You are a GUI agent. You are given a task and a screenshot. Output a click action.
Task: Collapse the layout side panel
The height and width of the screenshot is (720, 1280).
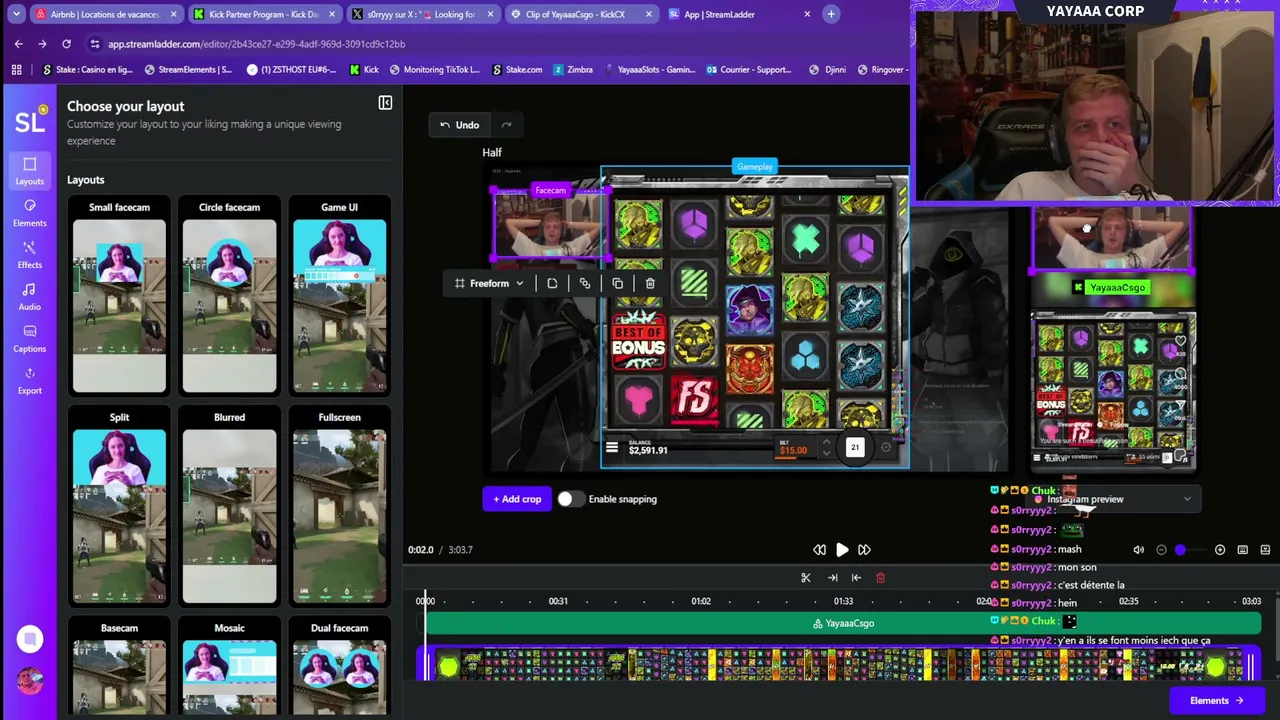coord(385,103)
